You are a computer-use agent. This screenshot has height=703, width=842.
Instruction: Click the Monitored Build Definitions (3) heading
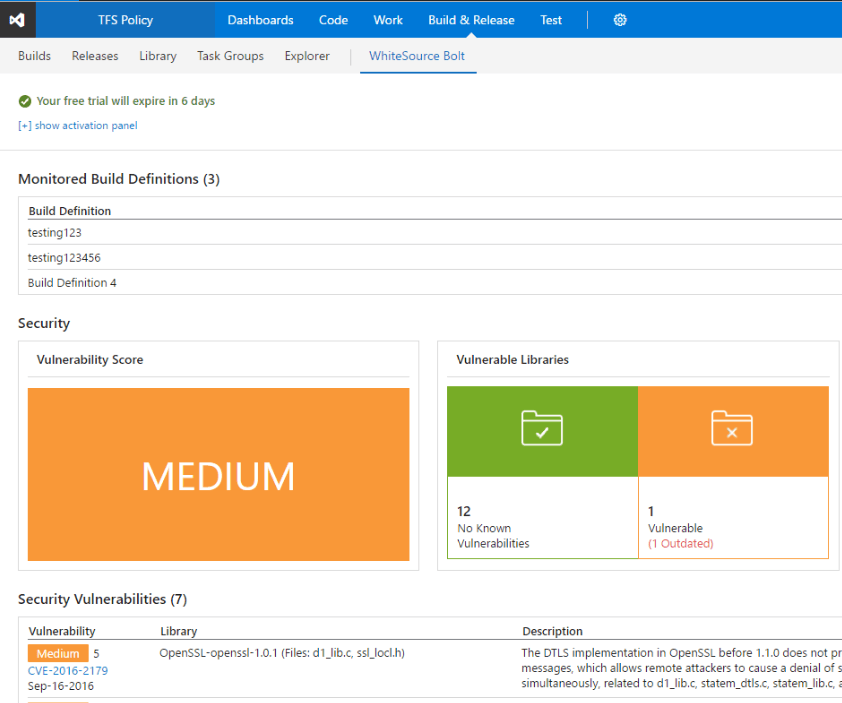(x=119, y=179)
